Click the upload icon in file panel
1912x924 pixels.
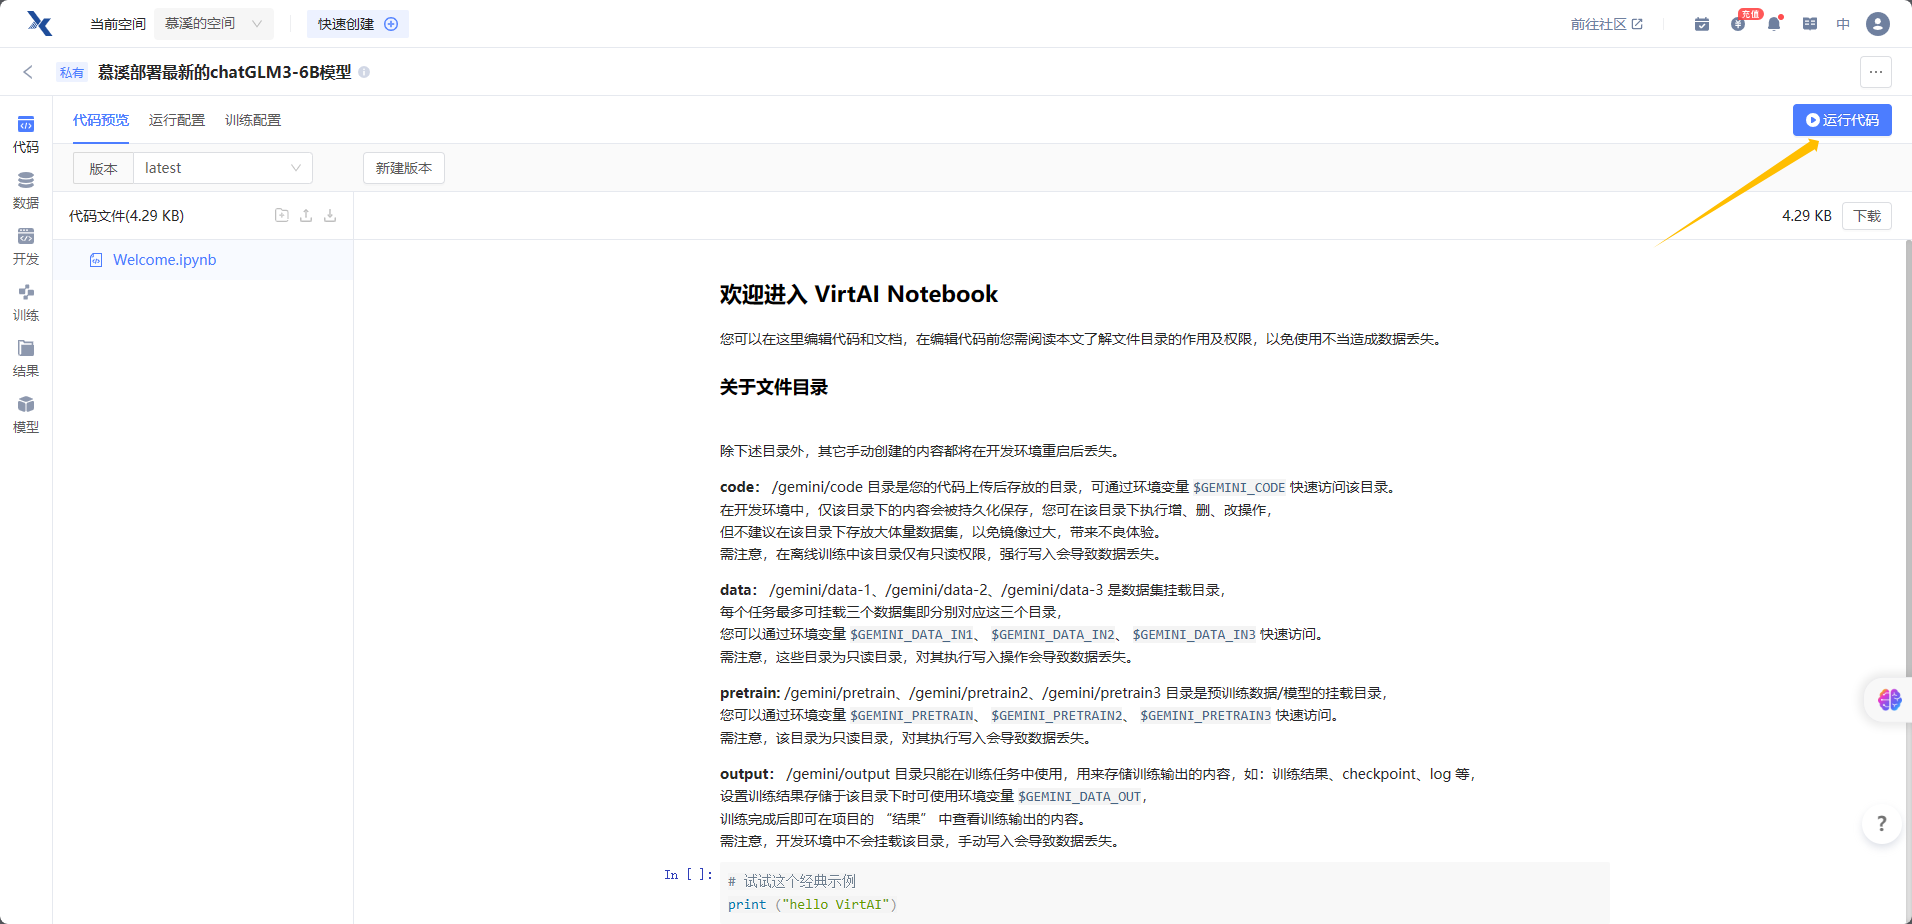pyautogui.click(x=306, y=215)
